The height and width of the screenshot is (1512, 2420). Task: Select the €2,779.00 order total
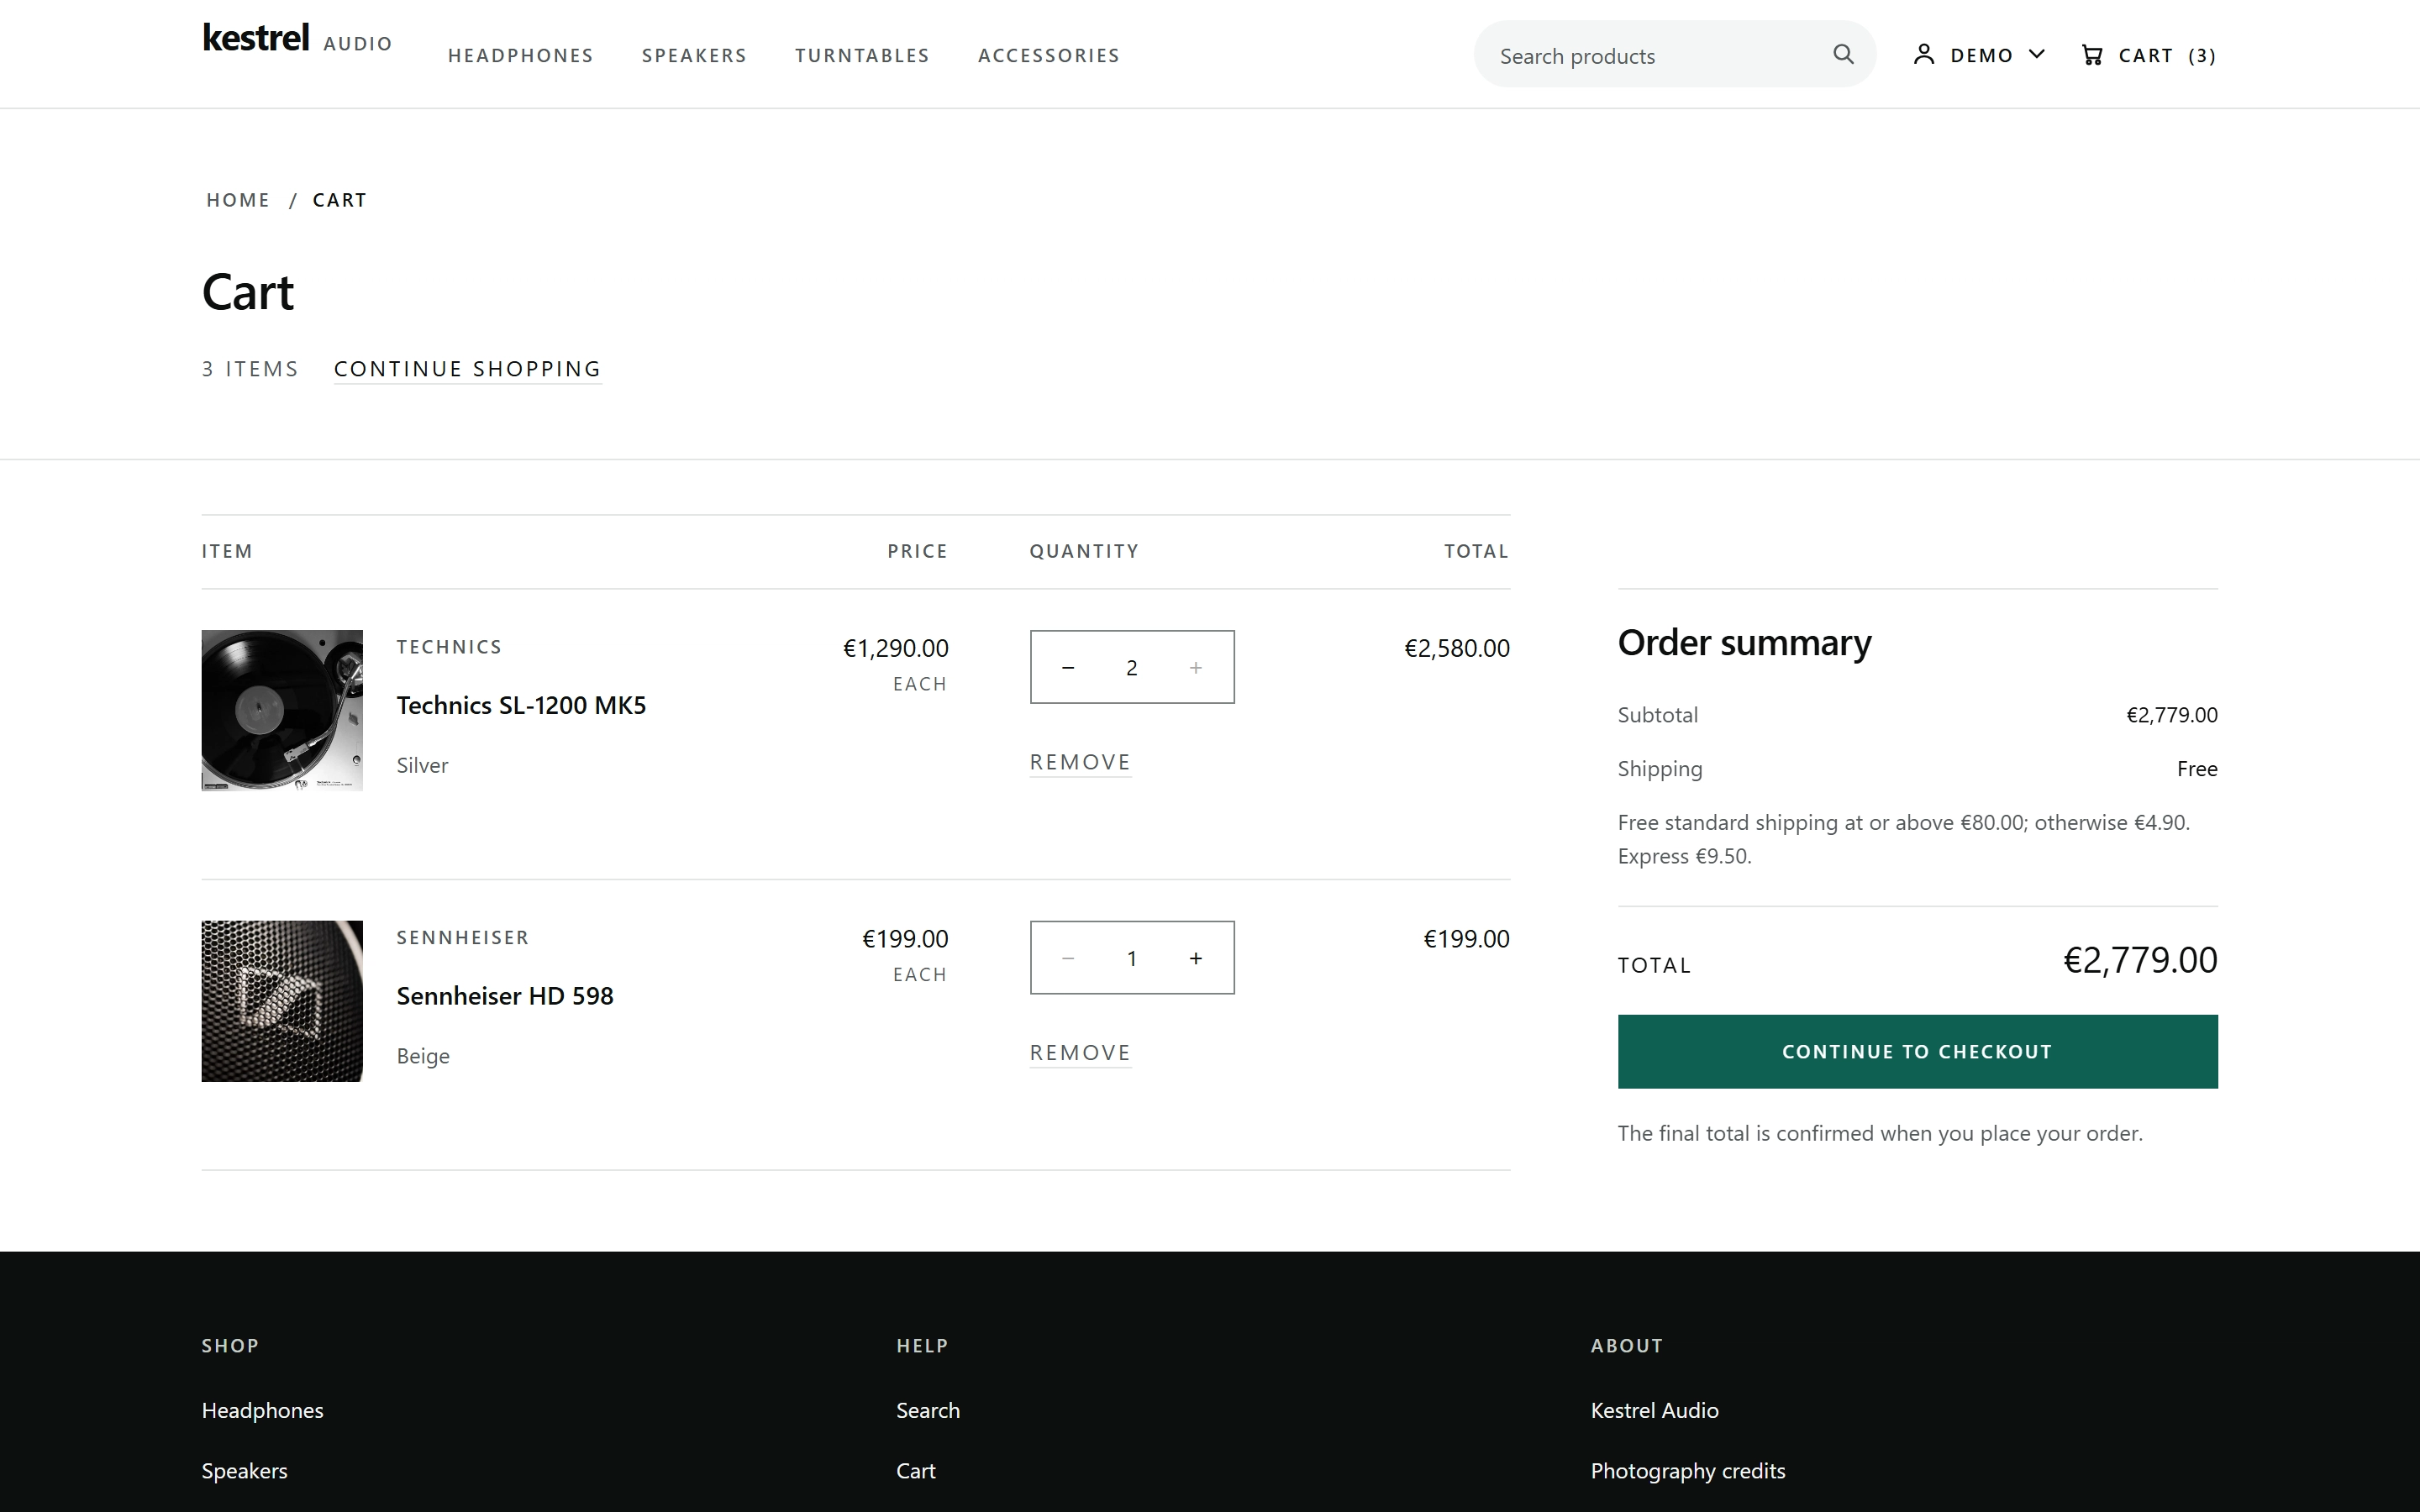click(2140, 960)
